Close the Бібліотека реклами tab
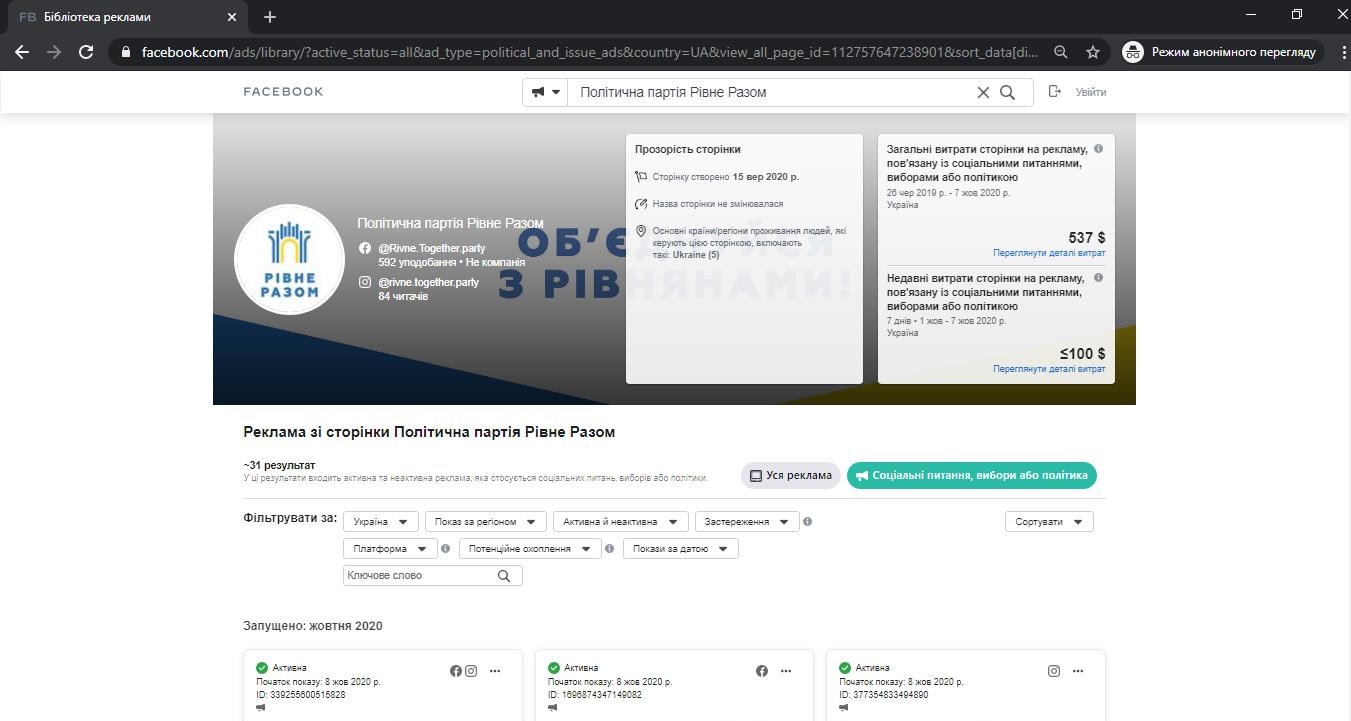 [232, 17]
